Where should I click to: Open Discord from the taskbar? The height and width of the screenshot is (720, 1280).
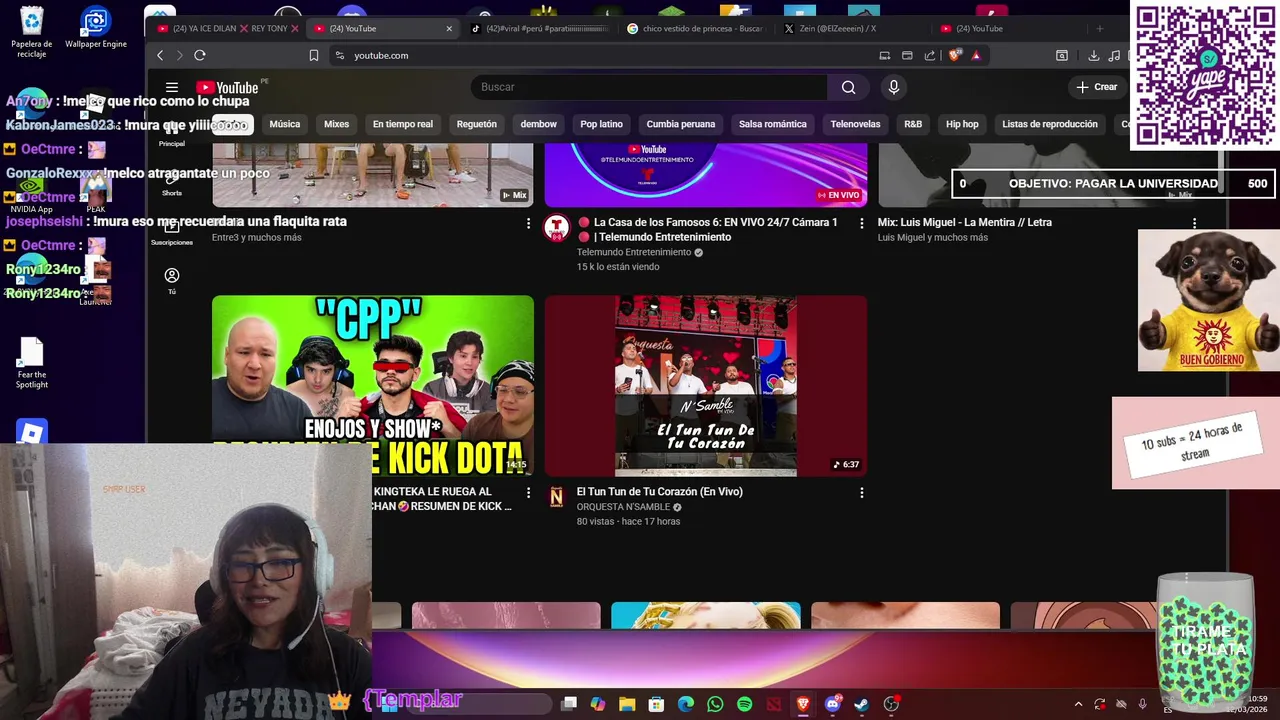point(832,704)
